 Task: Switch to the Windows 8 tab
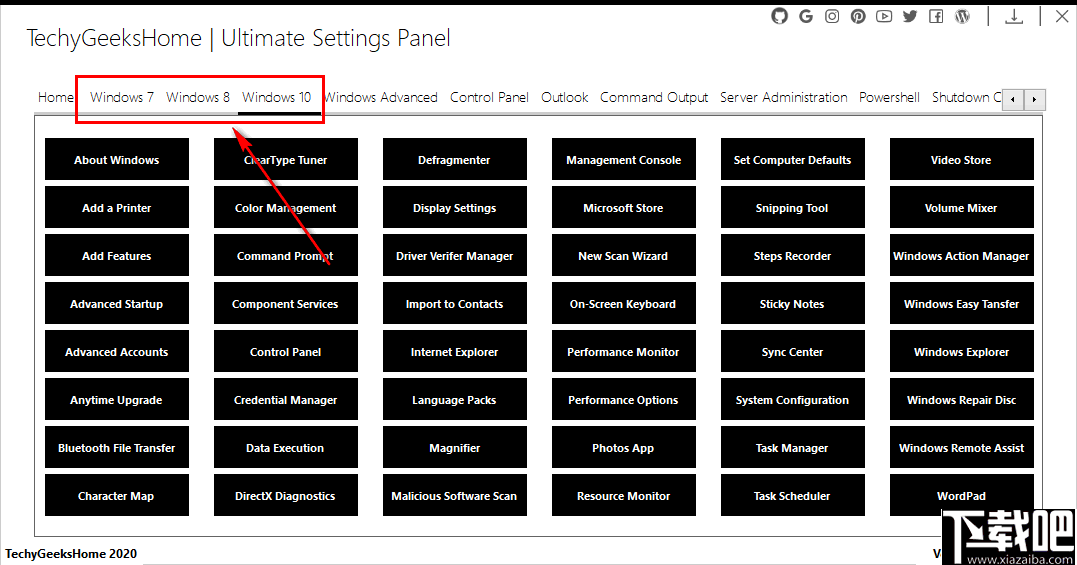pos(198,97)
